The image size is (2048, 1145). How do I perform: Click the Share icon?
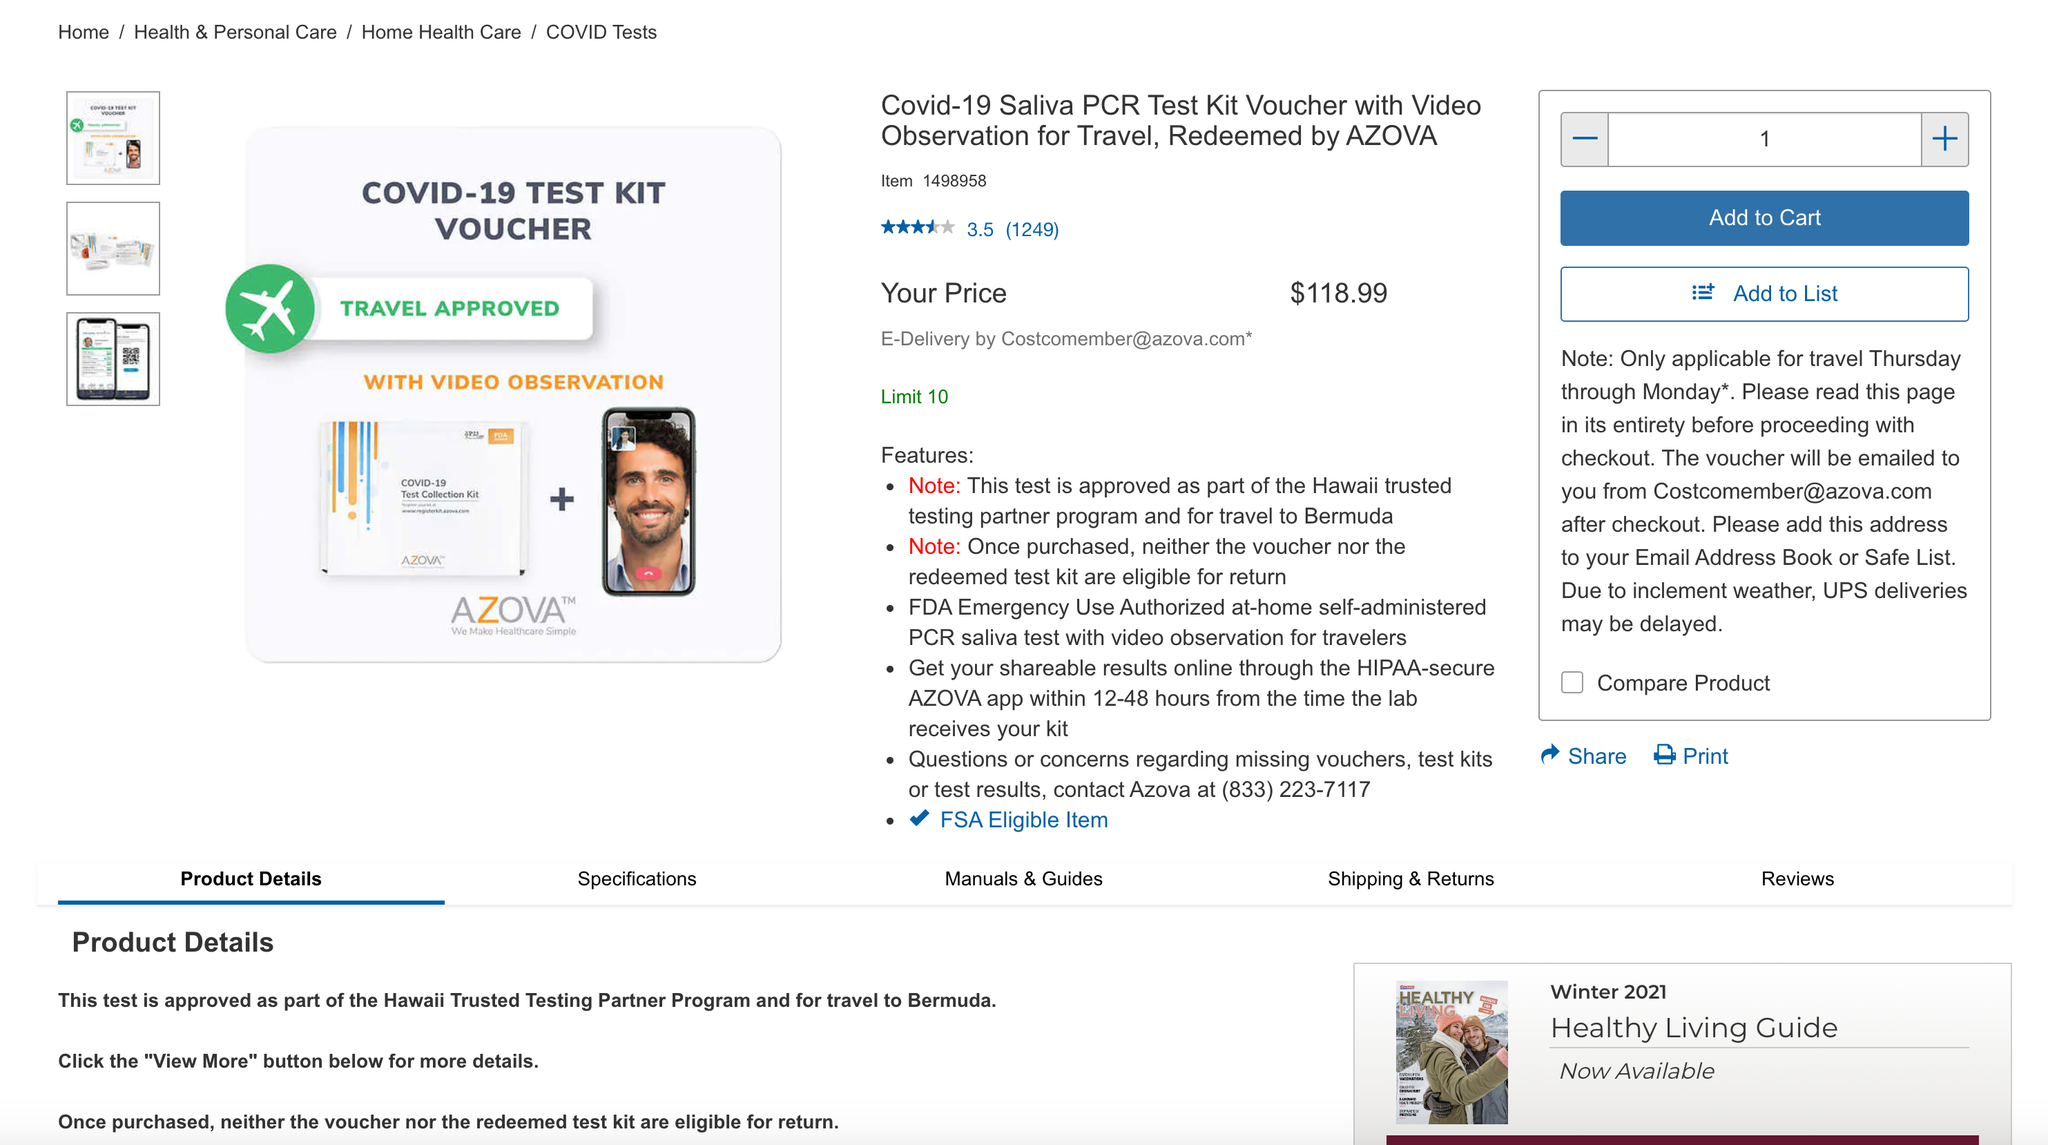(1549, 755)
